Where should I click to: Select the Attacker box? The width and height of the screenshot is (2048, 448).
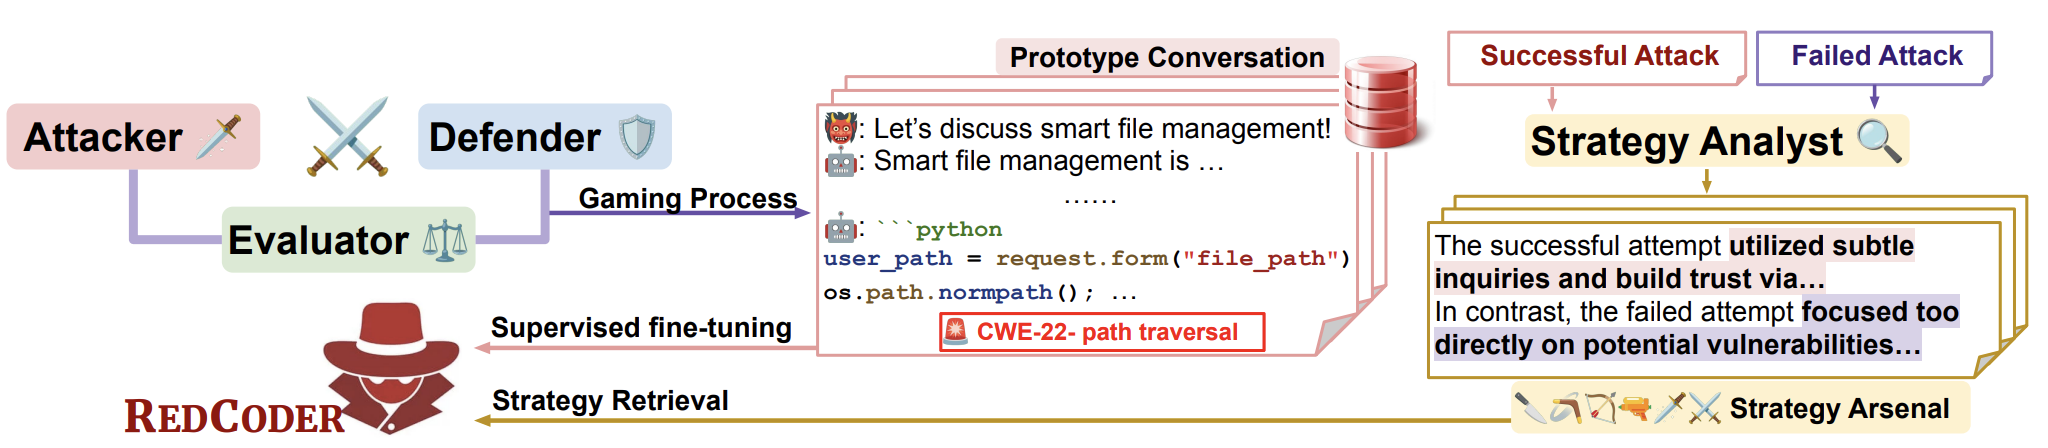pyautogui.click(x=133, y=137)
